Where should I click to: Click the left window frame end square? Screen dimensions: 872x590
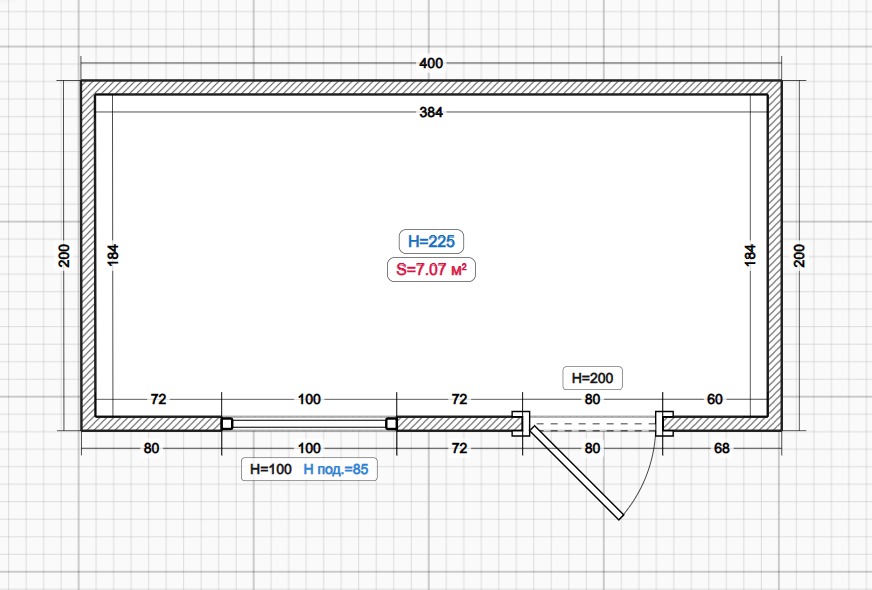226,424
